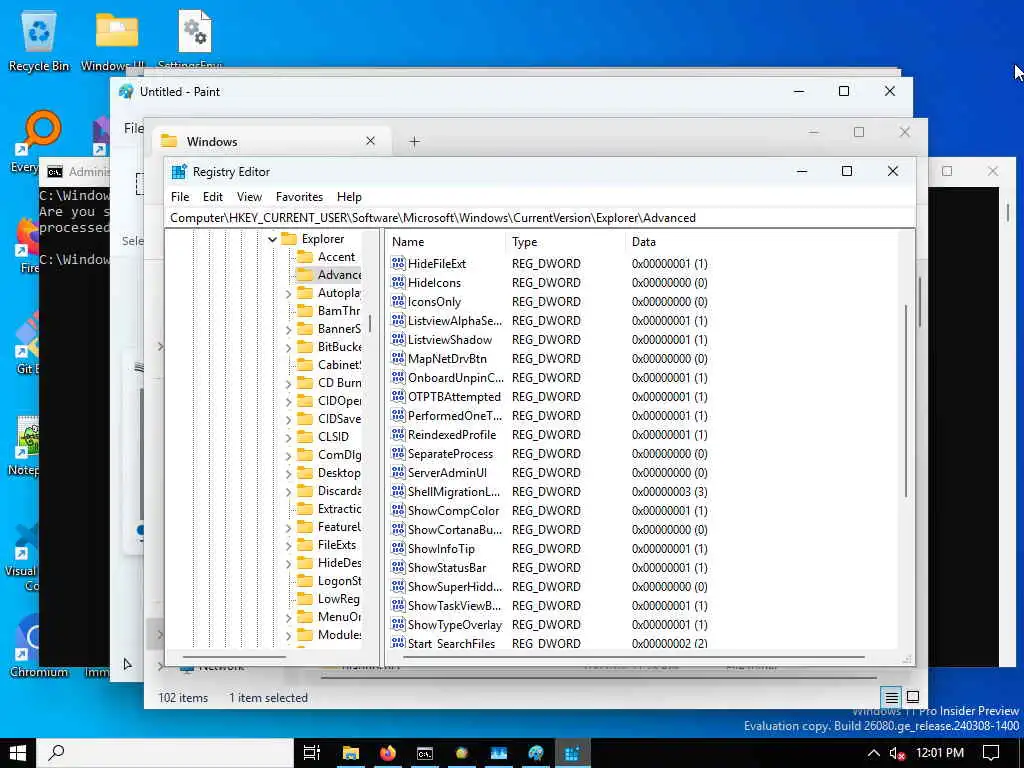Select the Desktop registry key
The image size is (1024, 768).
click(x=328, y=473)
